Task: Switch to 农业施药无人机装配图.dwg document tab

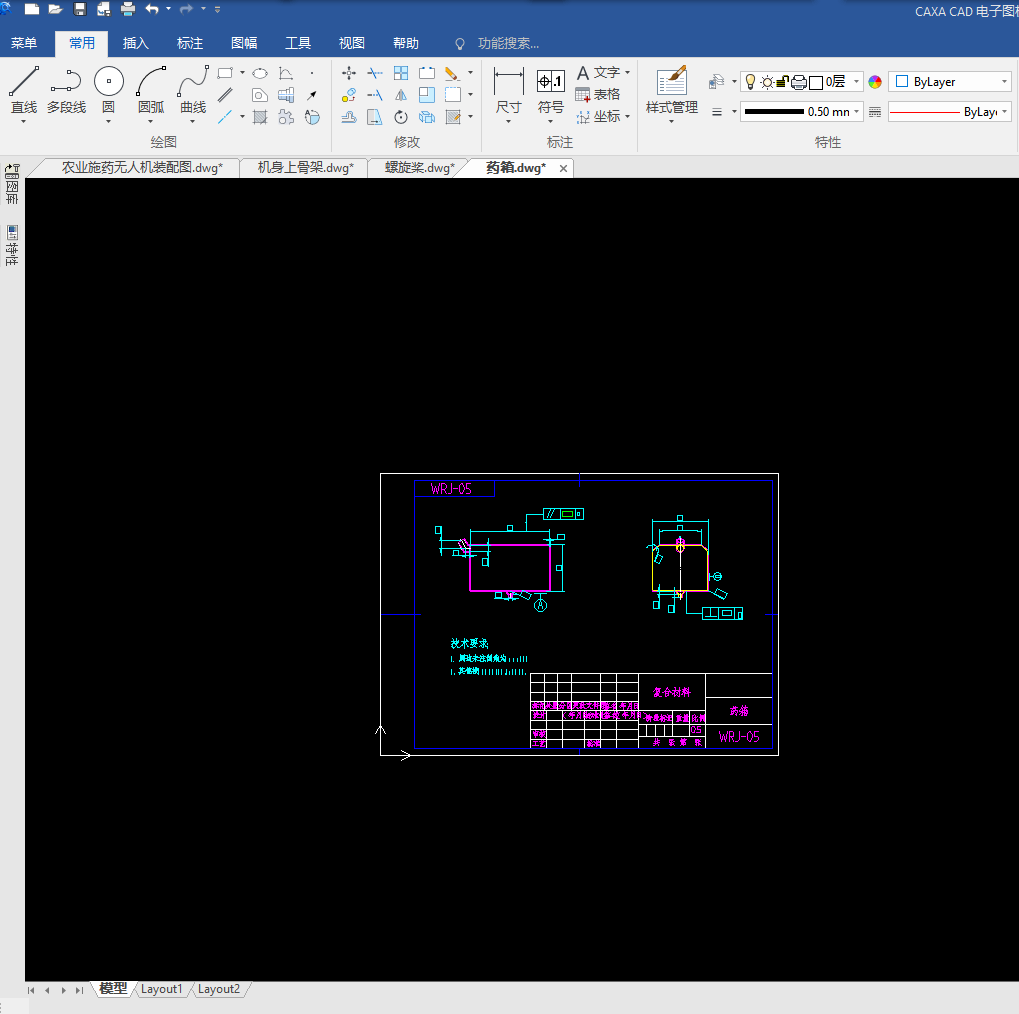Action: [x=142, y=168]
